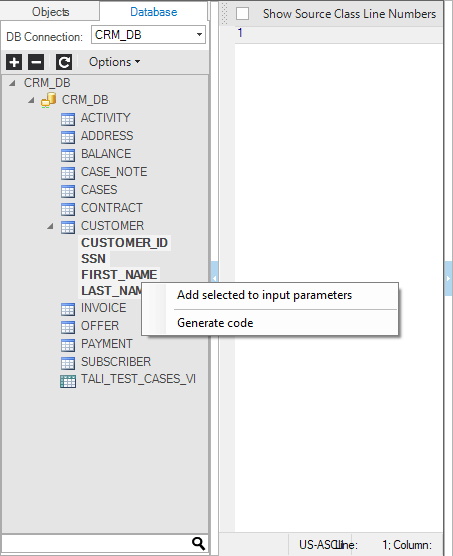Screen dimensions: 453x556
Task: Select the ACTIVITY table icon
Action: 68,119
